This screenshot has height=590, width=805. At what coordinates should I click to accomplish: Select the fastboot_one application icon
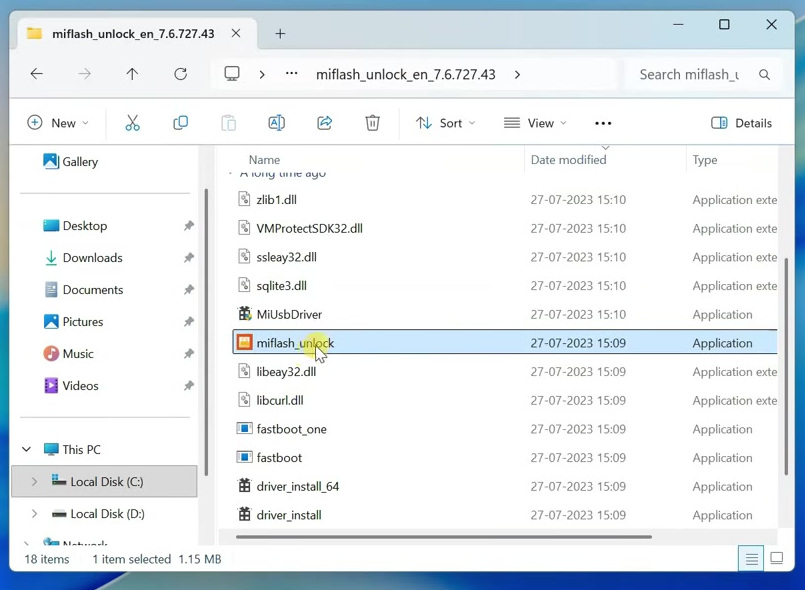244,428
